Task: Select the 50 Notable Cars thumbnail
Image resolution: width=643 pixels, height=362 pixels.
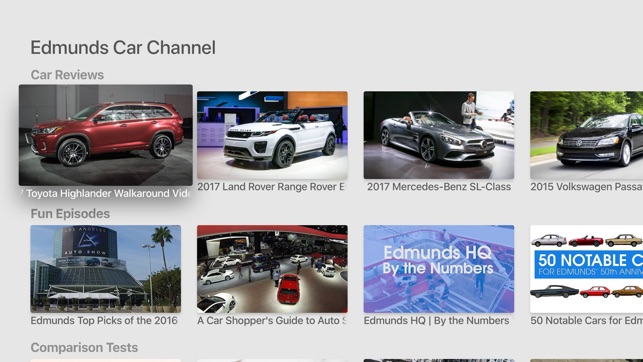Action: click(586, 269)
